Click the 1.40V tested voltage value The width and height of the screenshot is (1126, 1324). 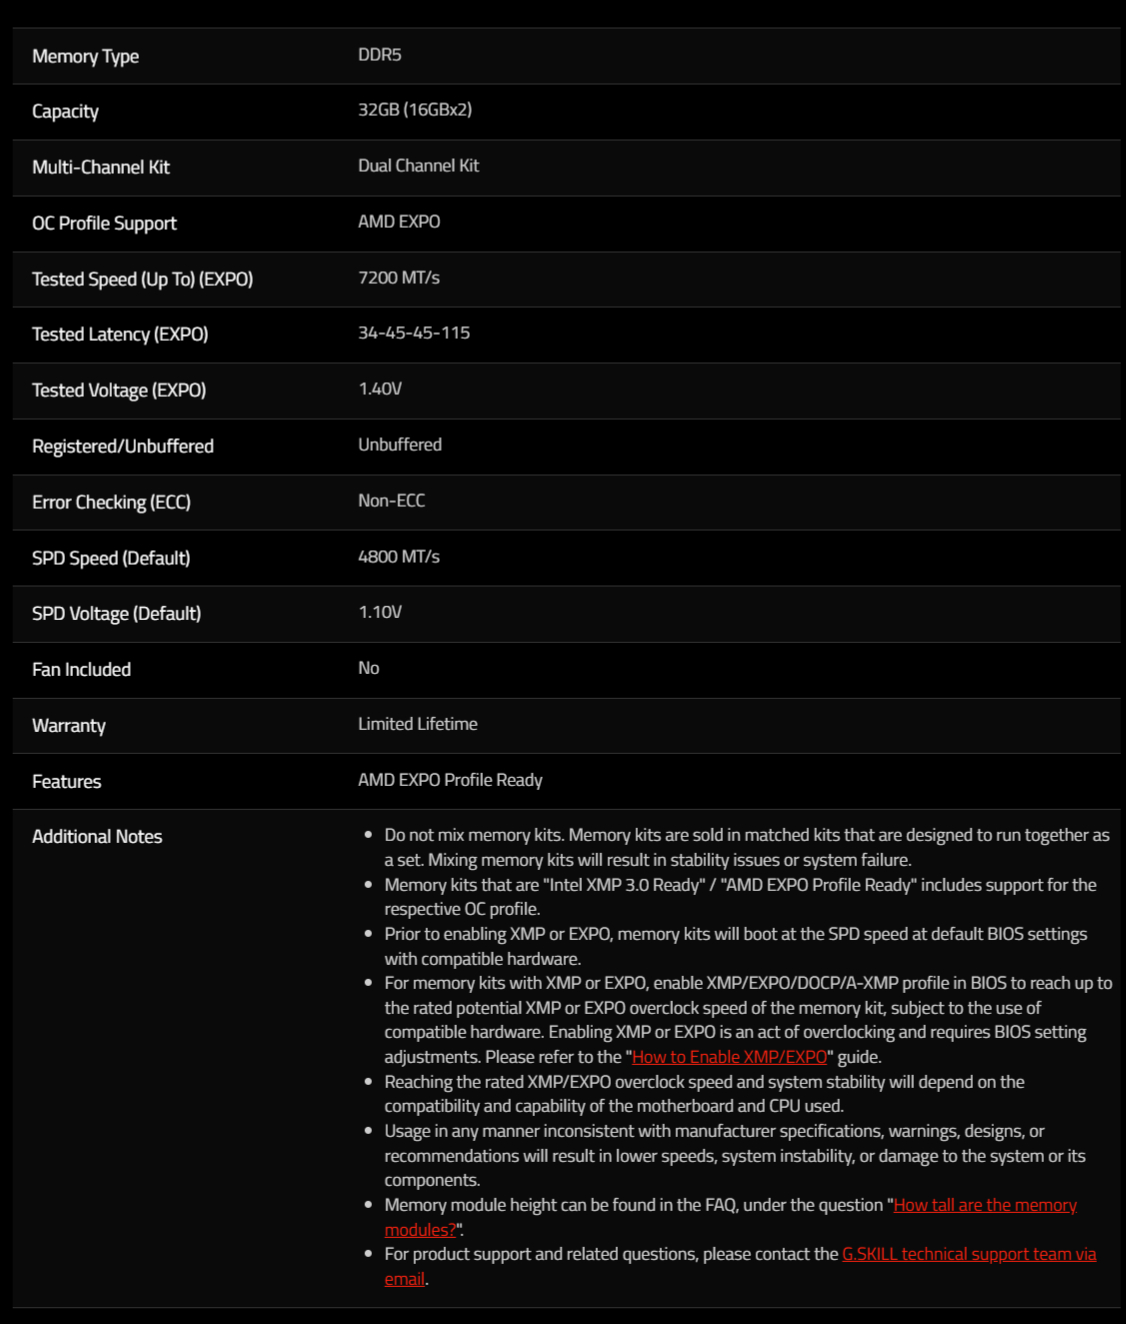click(x=380, y=389)
